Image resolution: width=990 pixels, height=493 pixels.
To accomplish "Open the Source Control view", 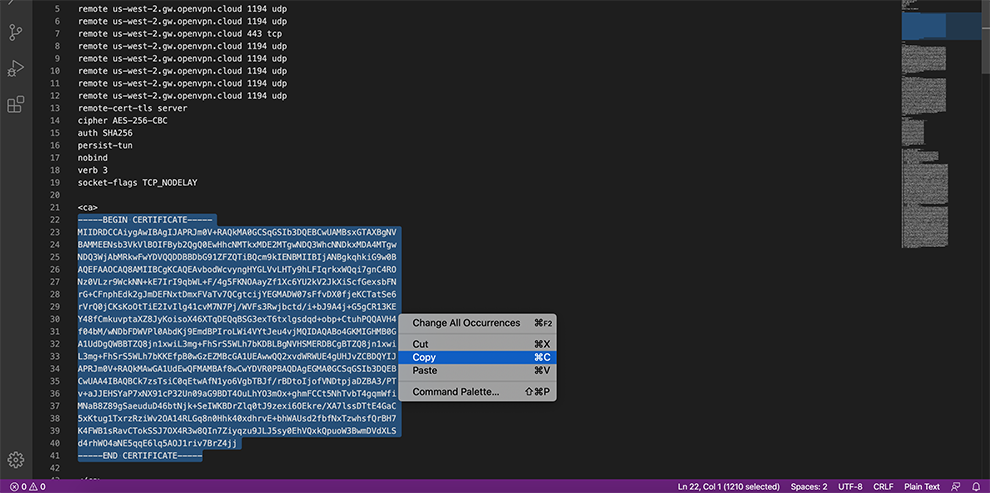I will (x=16, y=32).
